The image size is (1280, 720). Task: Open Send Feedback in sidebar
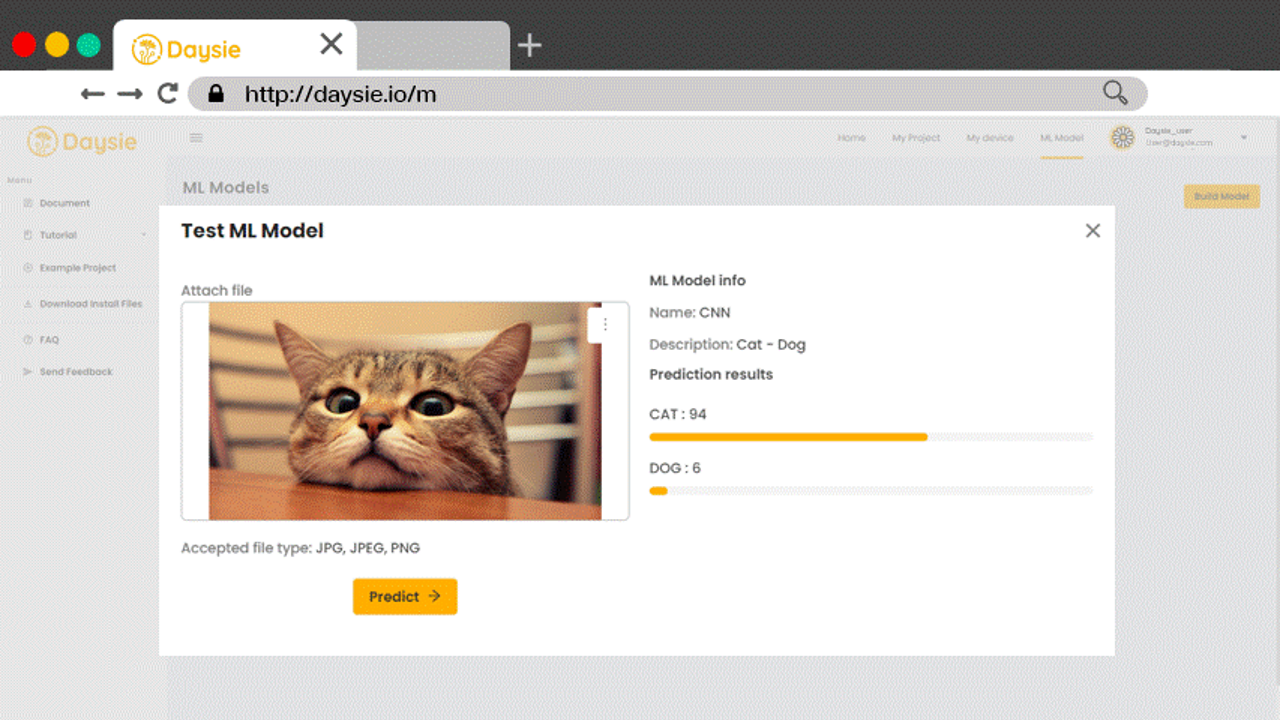tap(76, 372)
